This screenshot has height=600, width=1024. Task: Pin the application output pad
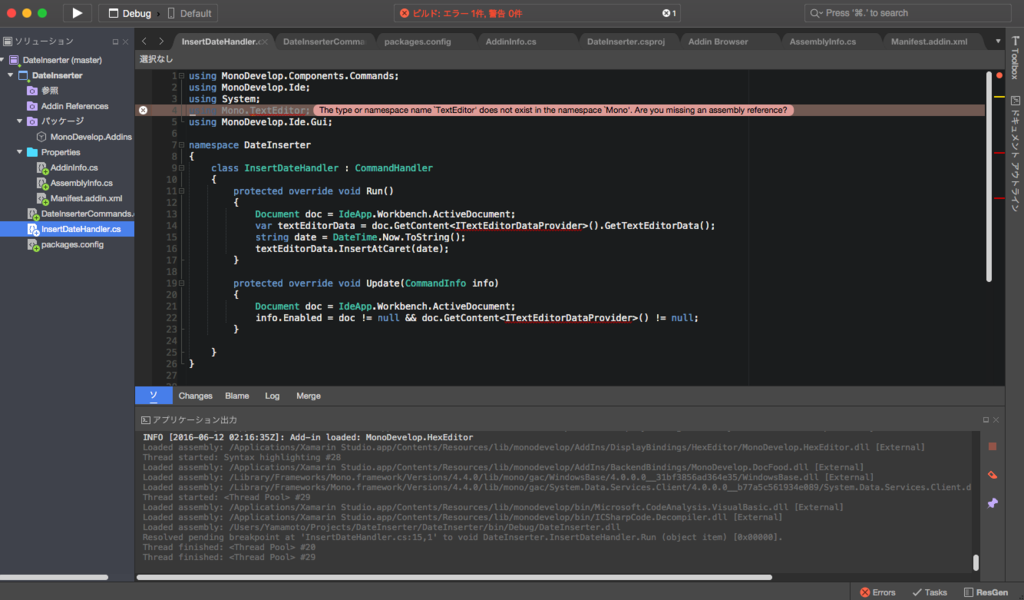(x=992, y=503)
